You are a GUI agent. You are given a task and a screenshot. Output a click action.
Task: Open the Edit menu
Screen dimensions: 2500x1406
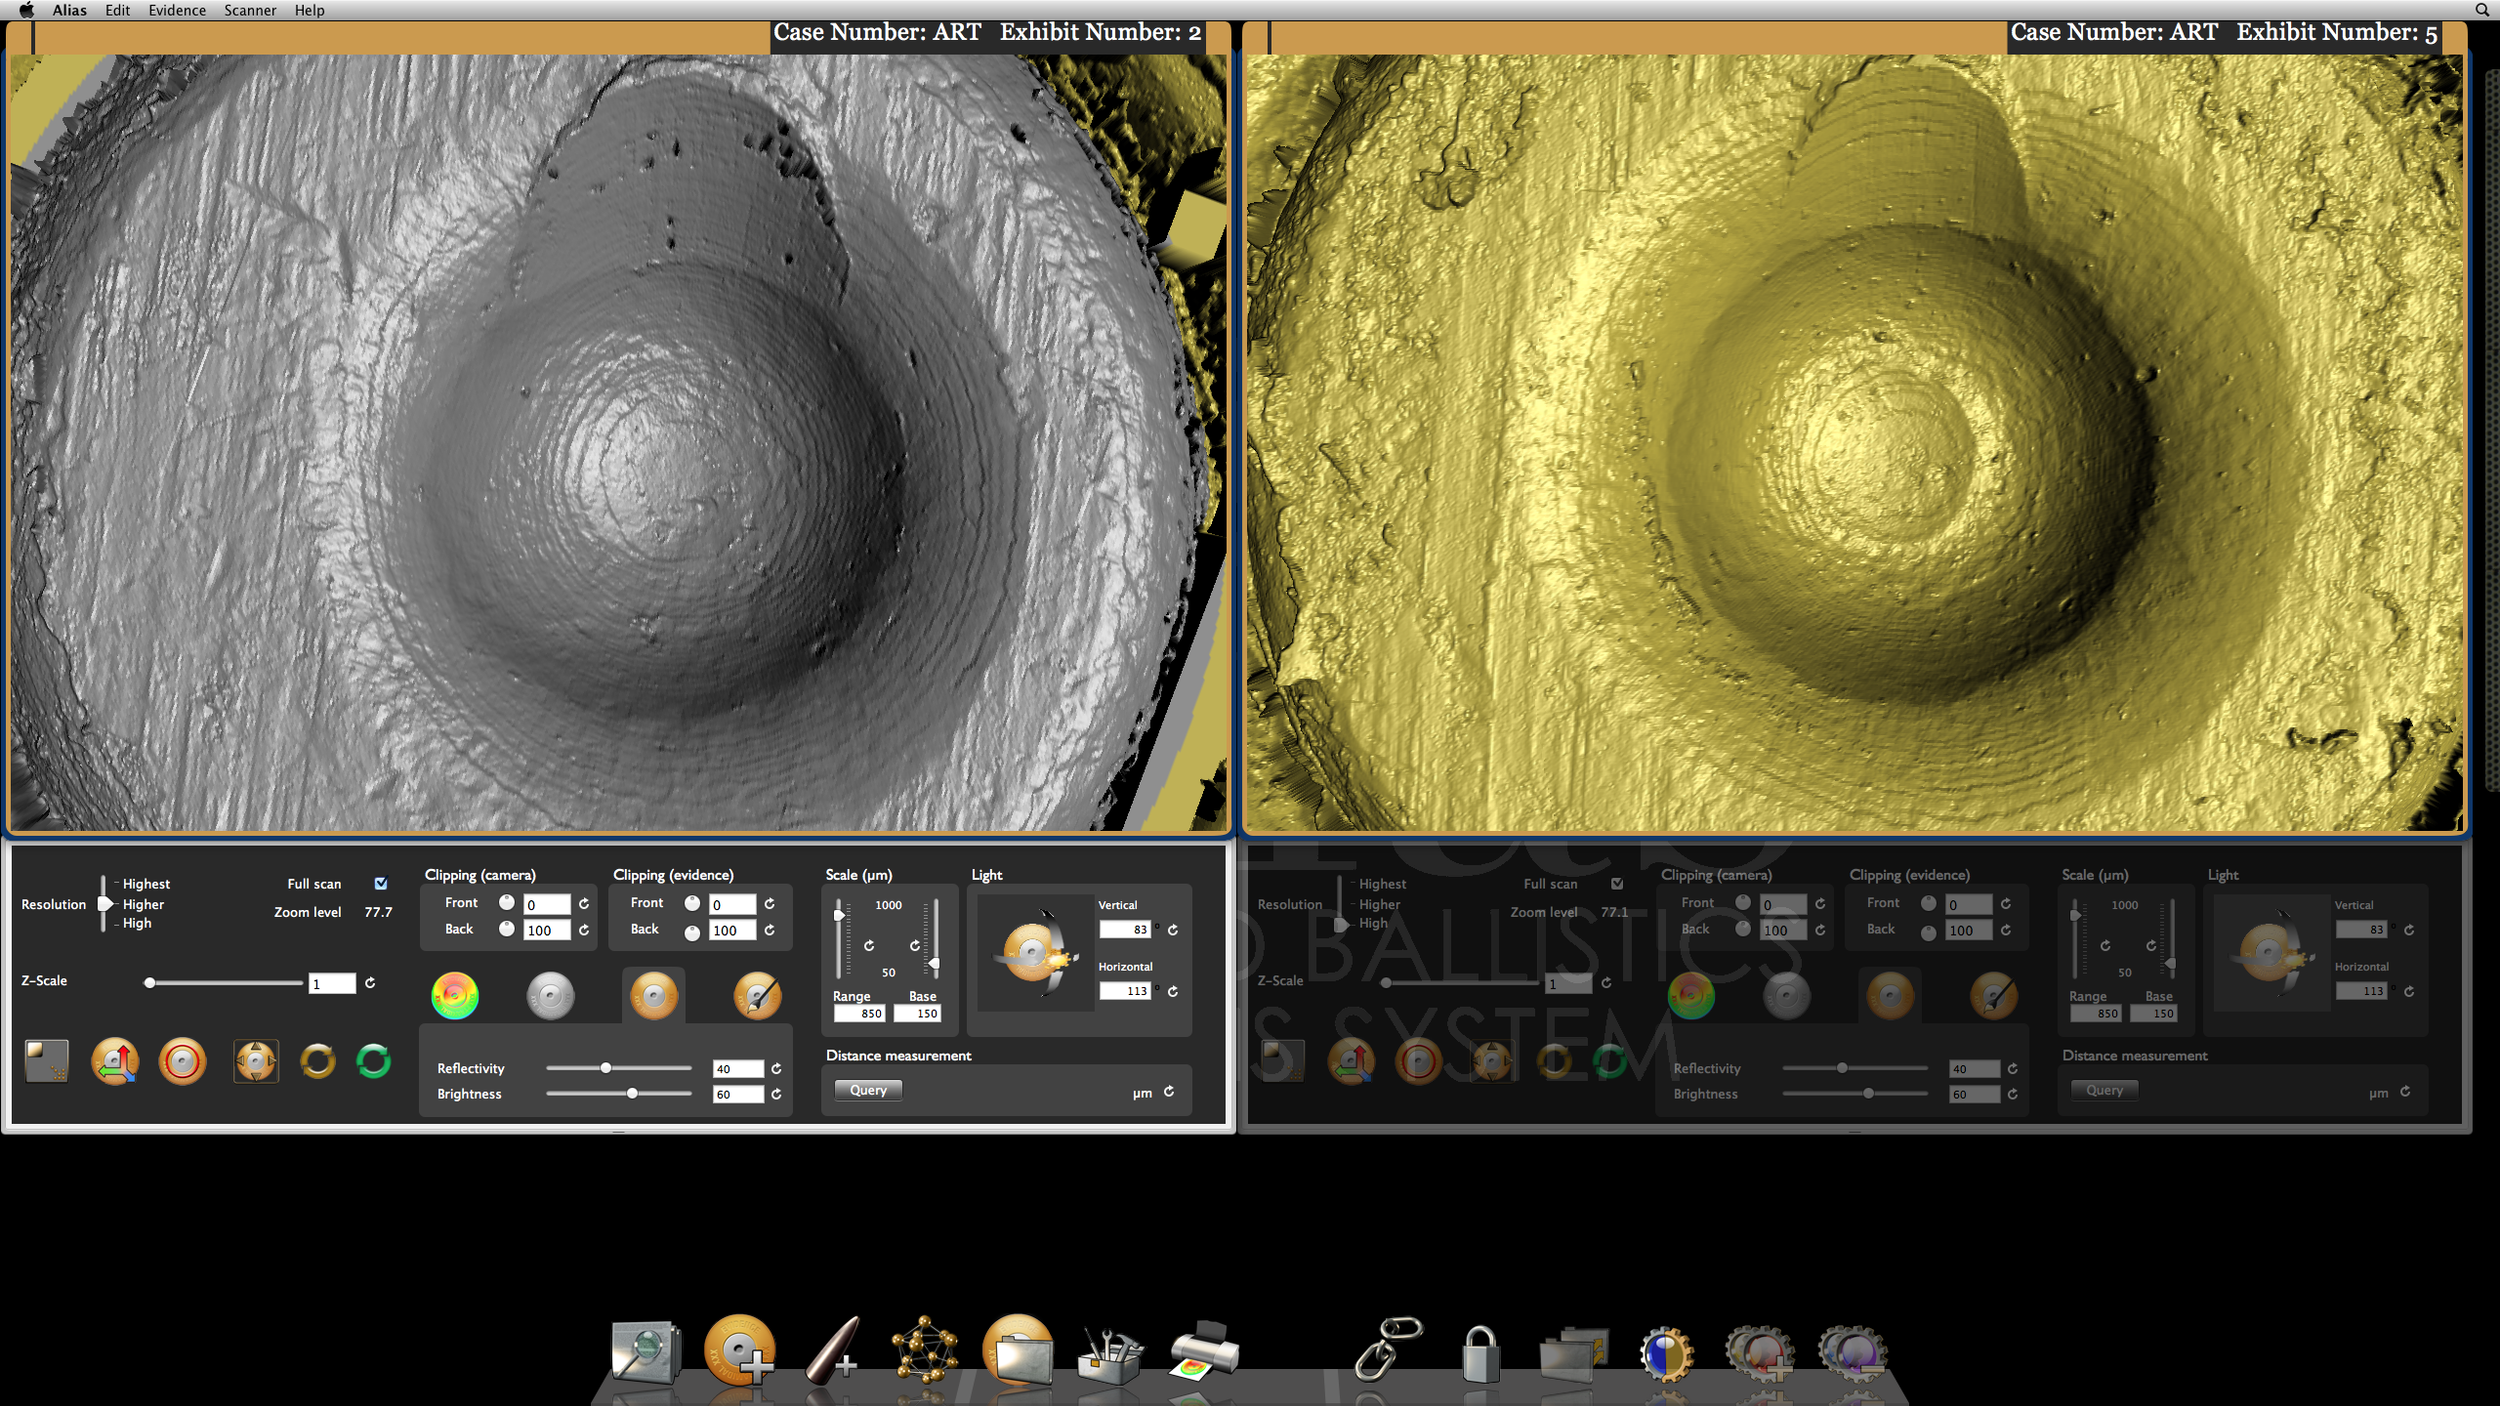pyautogui.click(x=118, y=10)
